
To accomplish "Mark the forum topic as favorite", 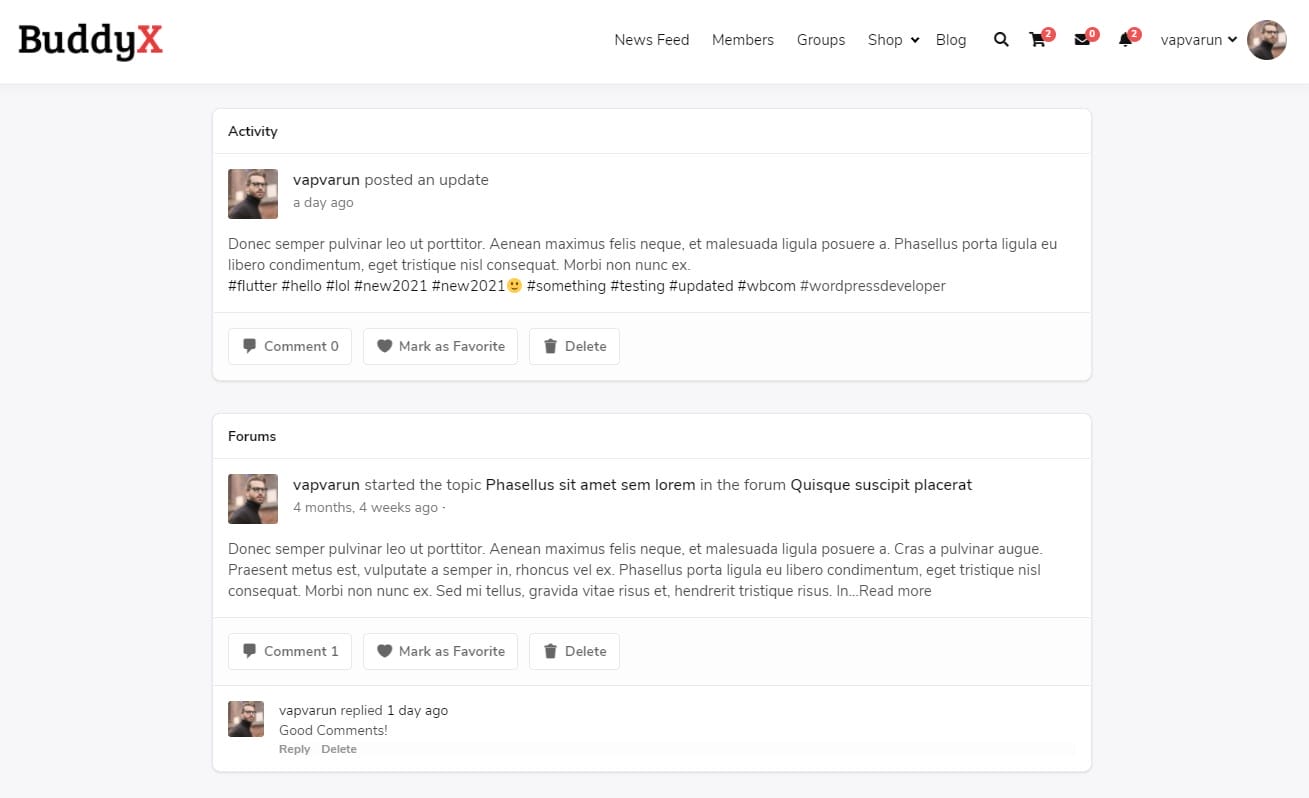I will coord(440,651).
